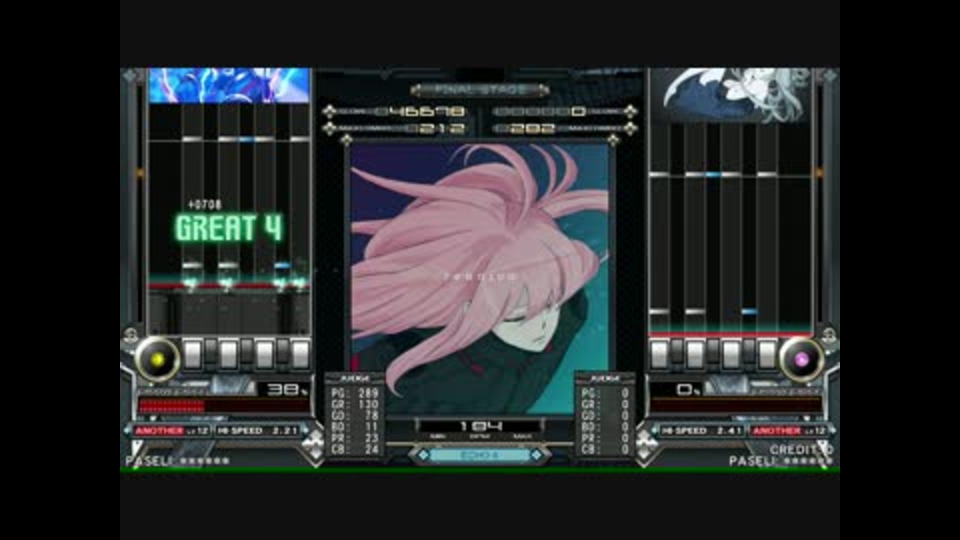
Task: Click the white-haired character artwork above player 2 lane
Action: (x=733, y=95)
